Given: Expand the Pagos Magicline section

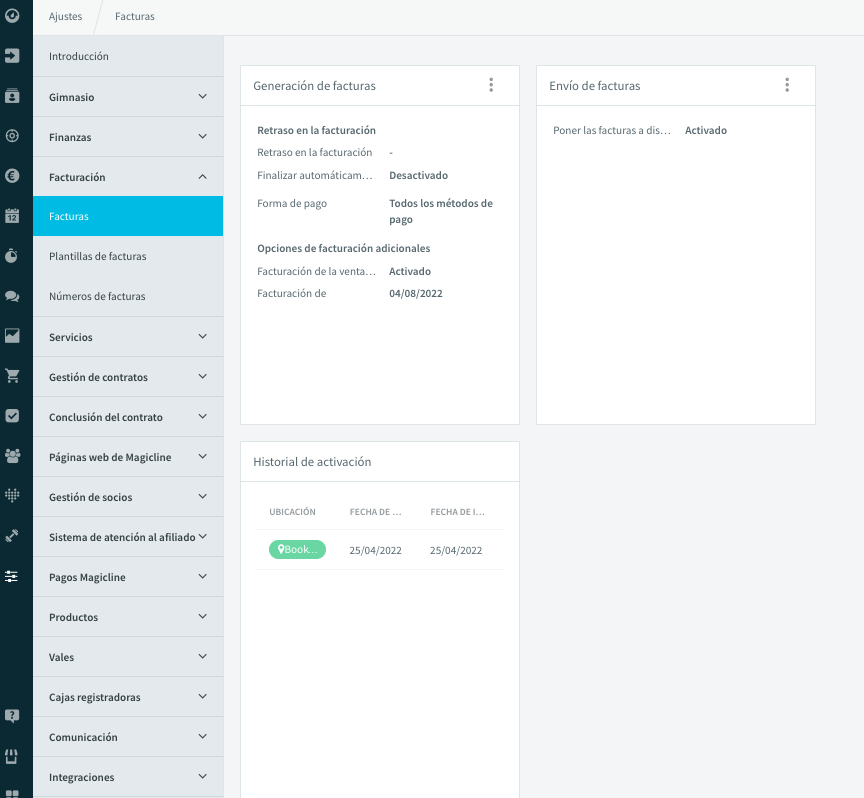Looking at the screenshot, I should coord(128,577).
